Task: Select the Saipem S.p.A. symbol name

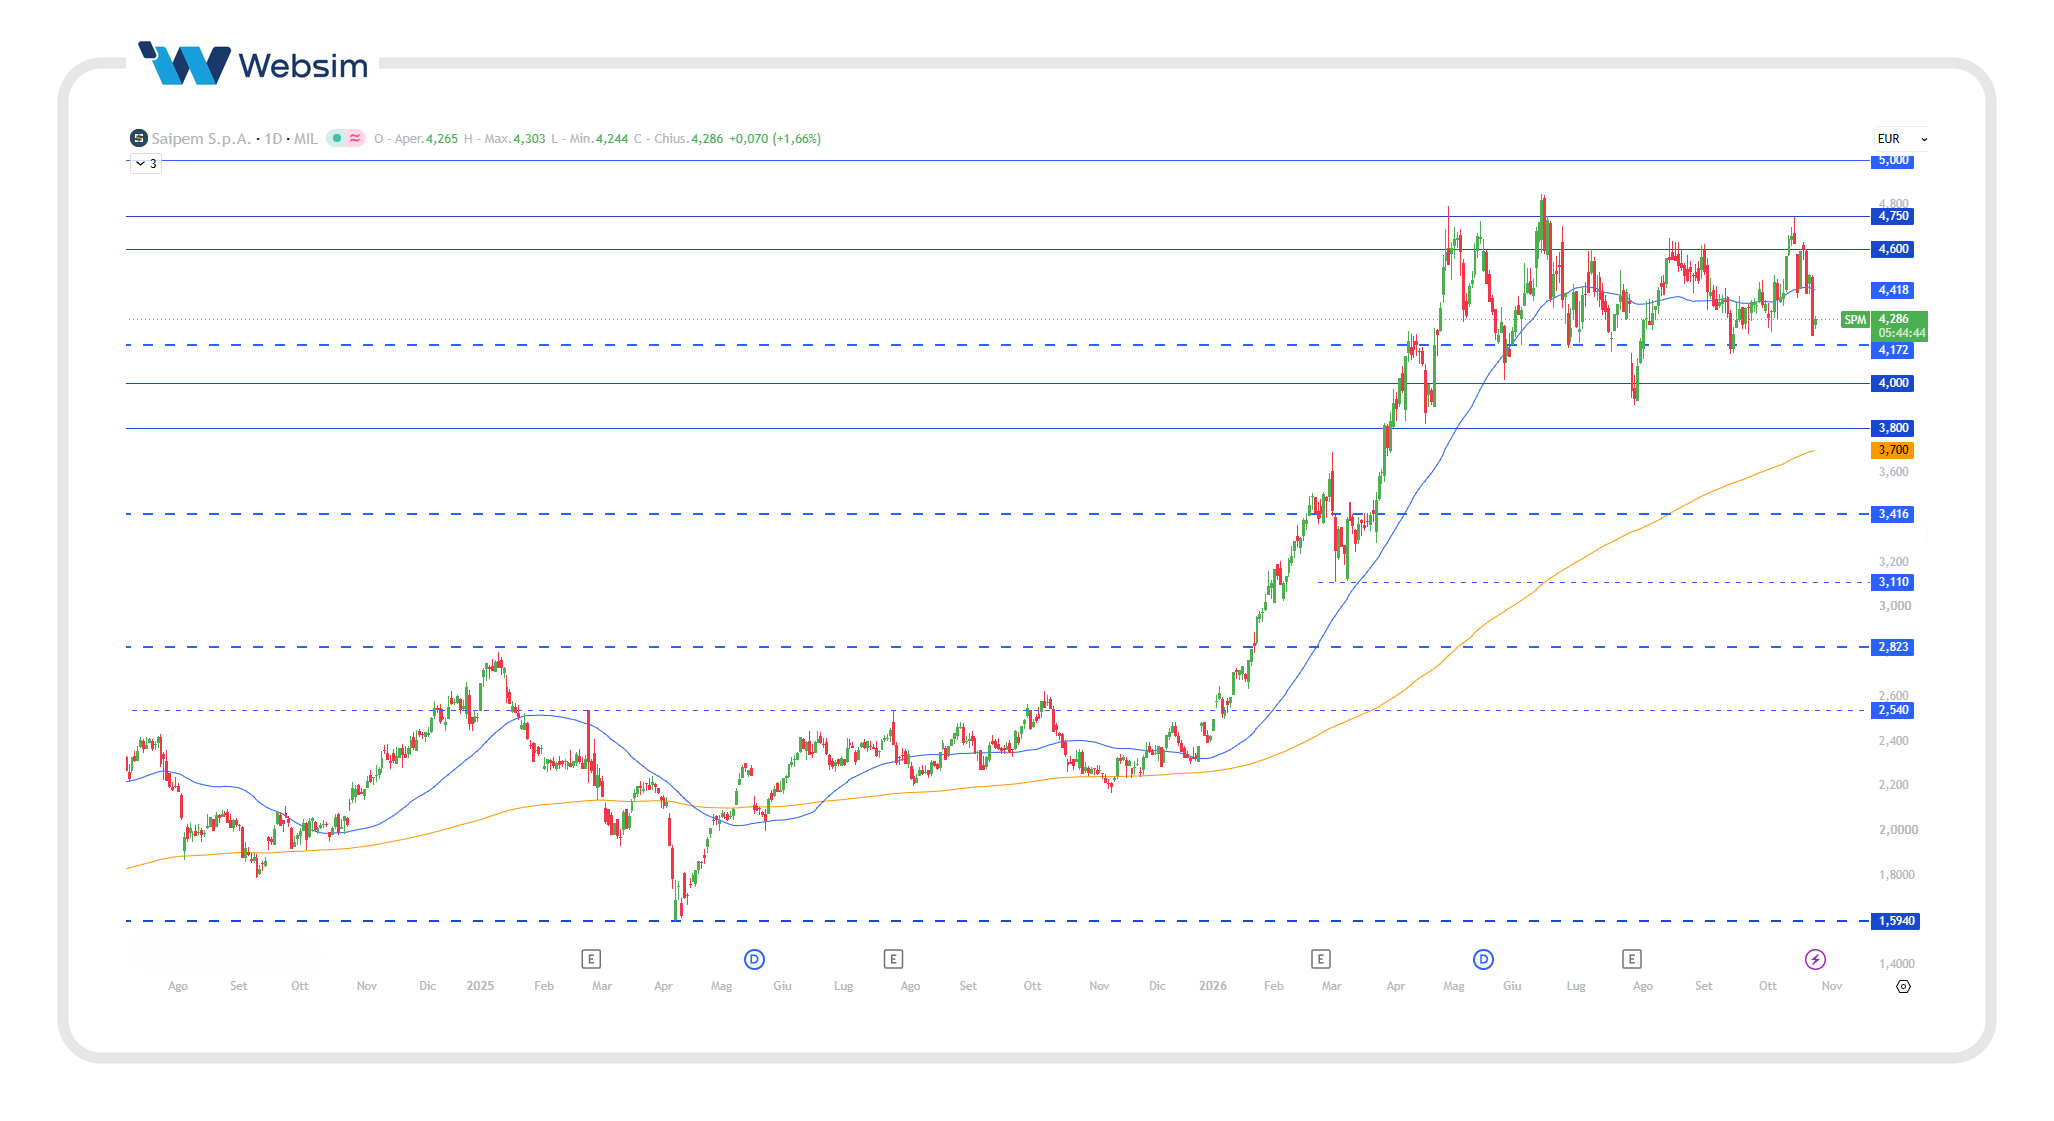Action: 201,138
